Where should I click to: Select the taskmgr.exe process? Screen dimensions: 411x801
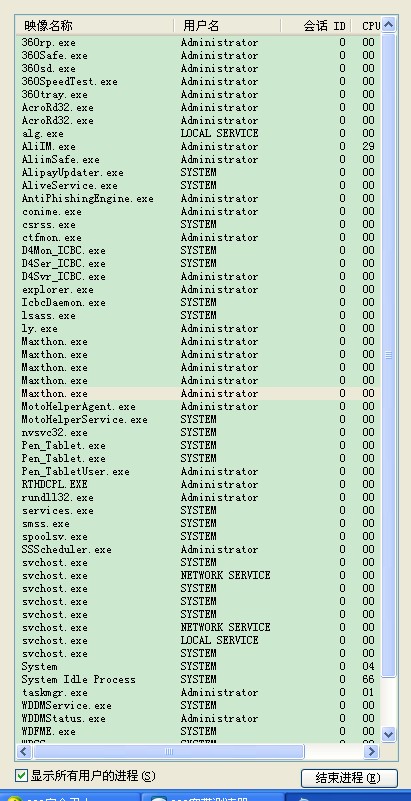pyautogui.click(x=199, y=693)
